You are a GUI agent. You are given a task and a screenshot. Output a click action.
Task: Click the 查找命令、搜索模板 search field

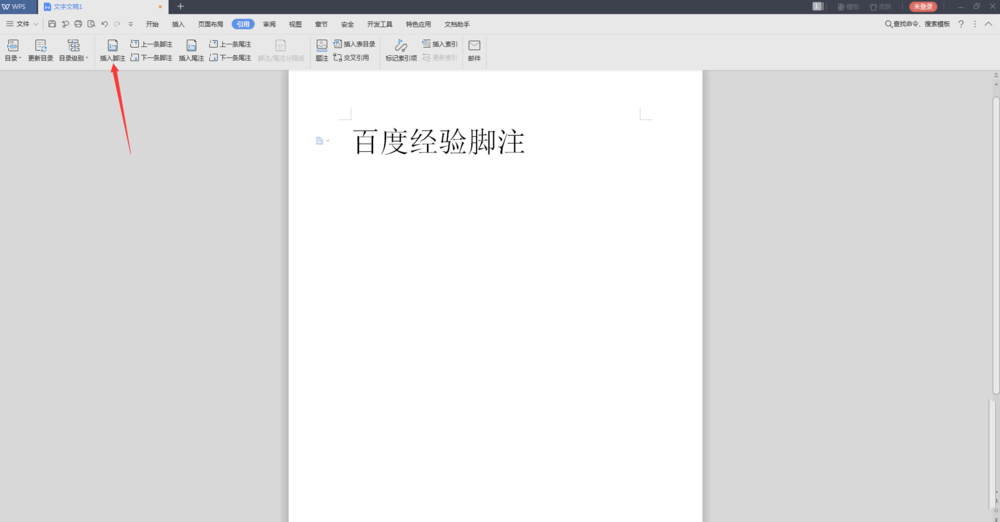[x=917, y=24]
